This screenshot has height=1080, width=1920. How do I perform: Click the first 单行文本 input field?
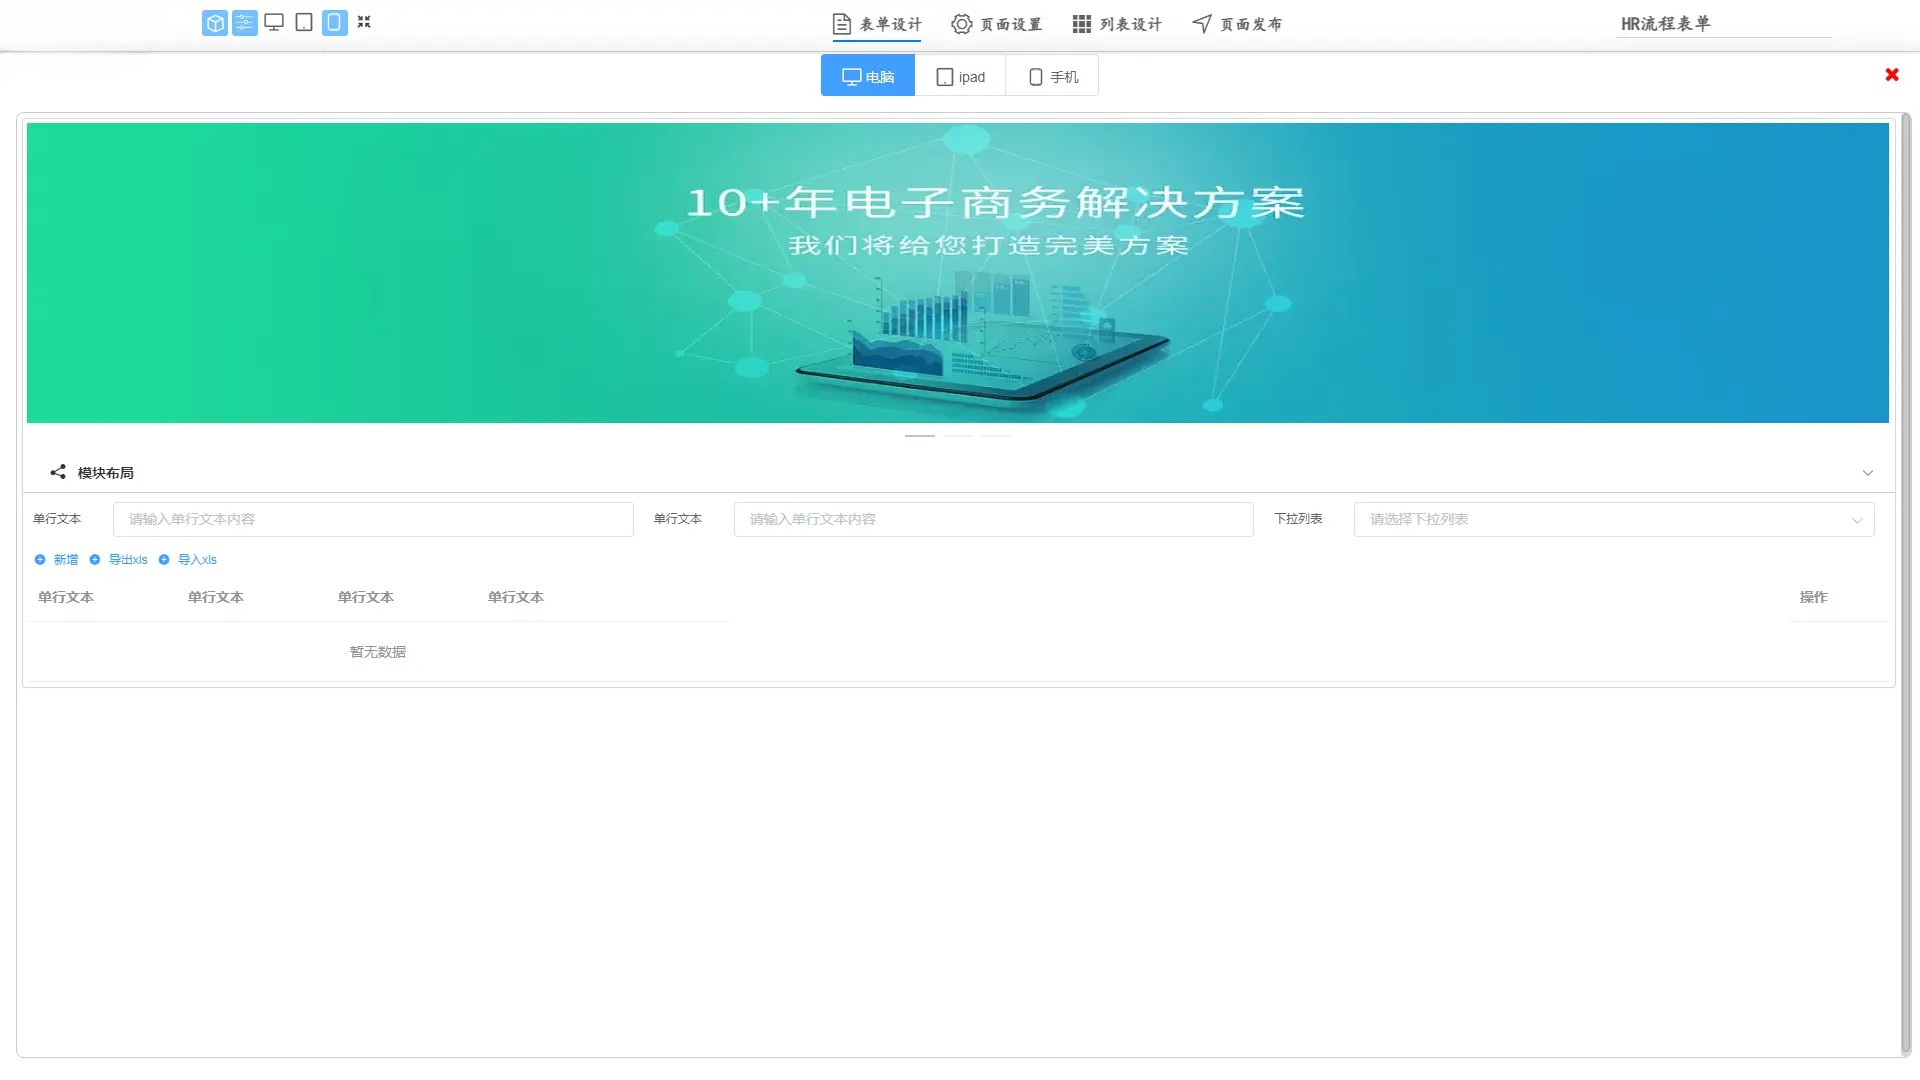372,519
